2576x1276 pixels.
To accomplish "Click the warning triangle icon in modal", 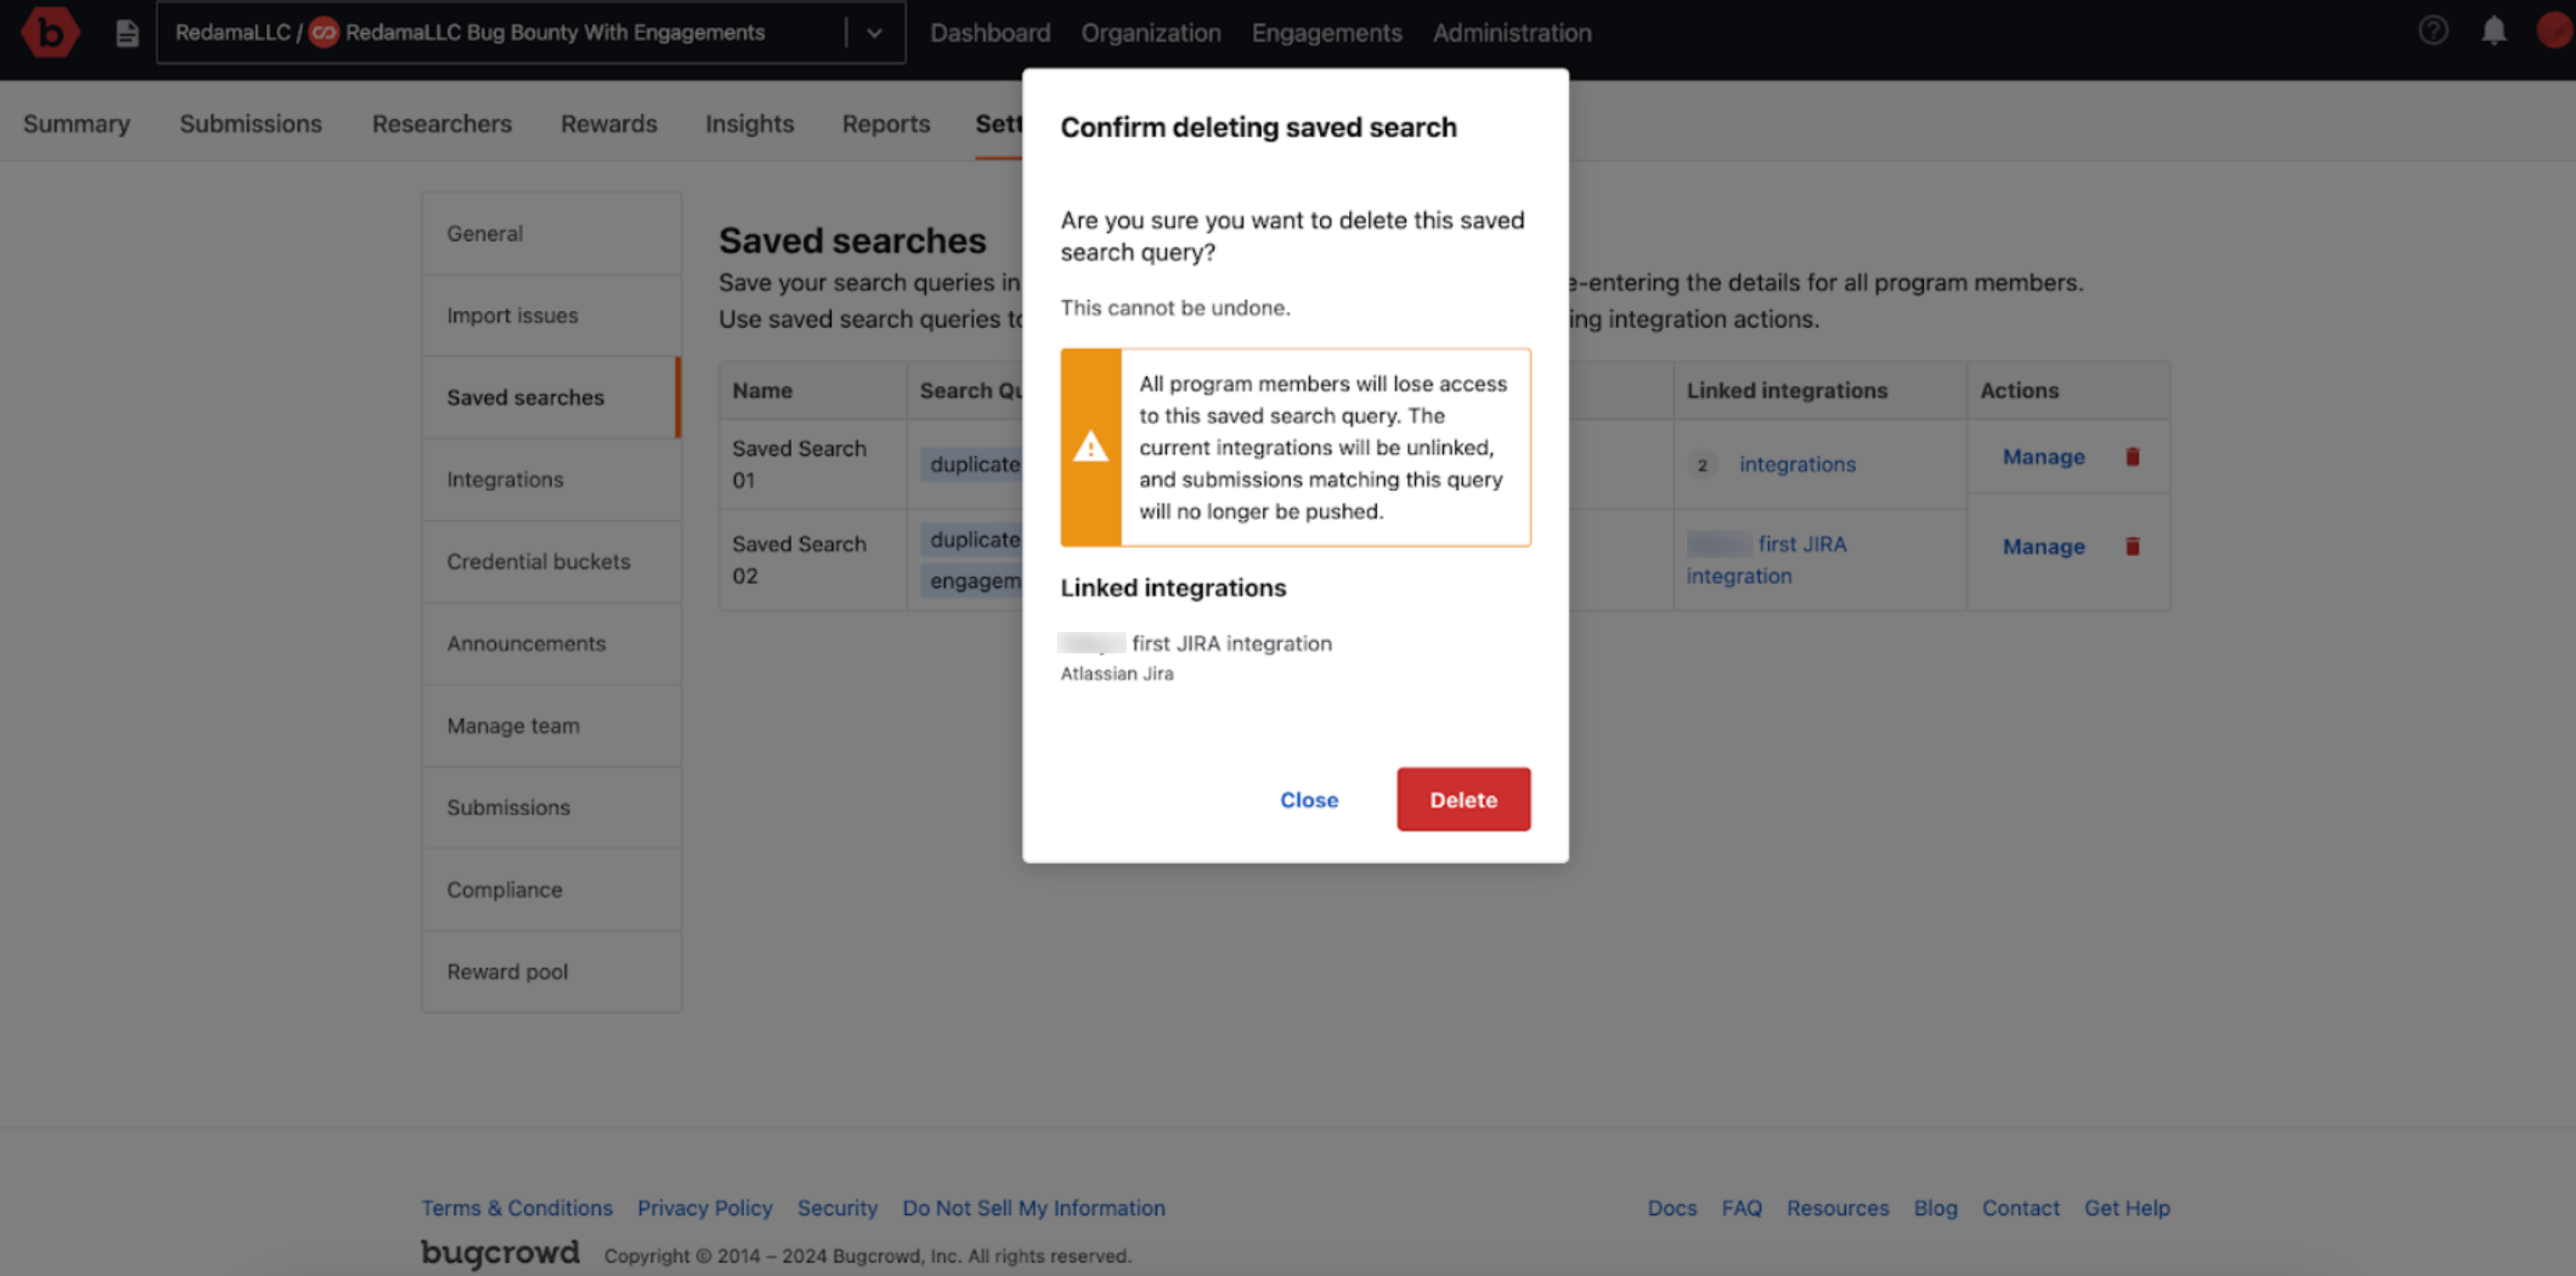I will (1089, 445).
